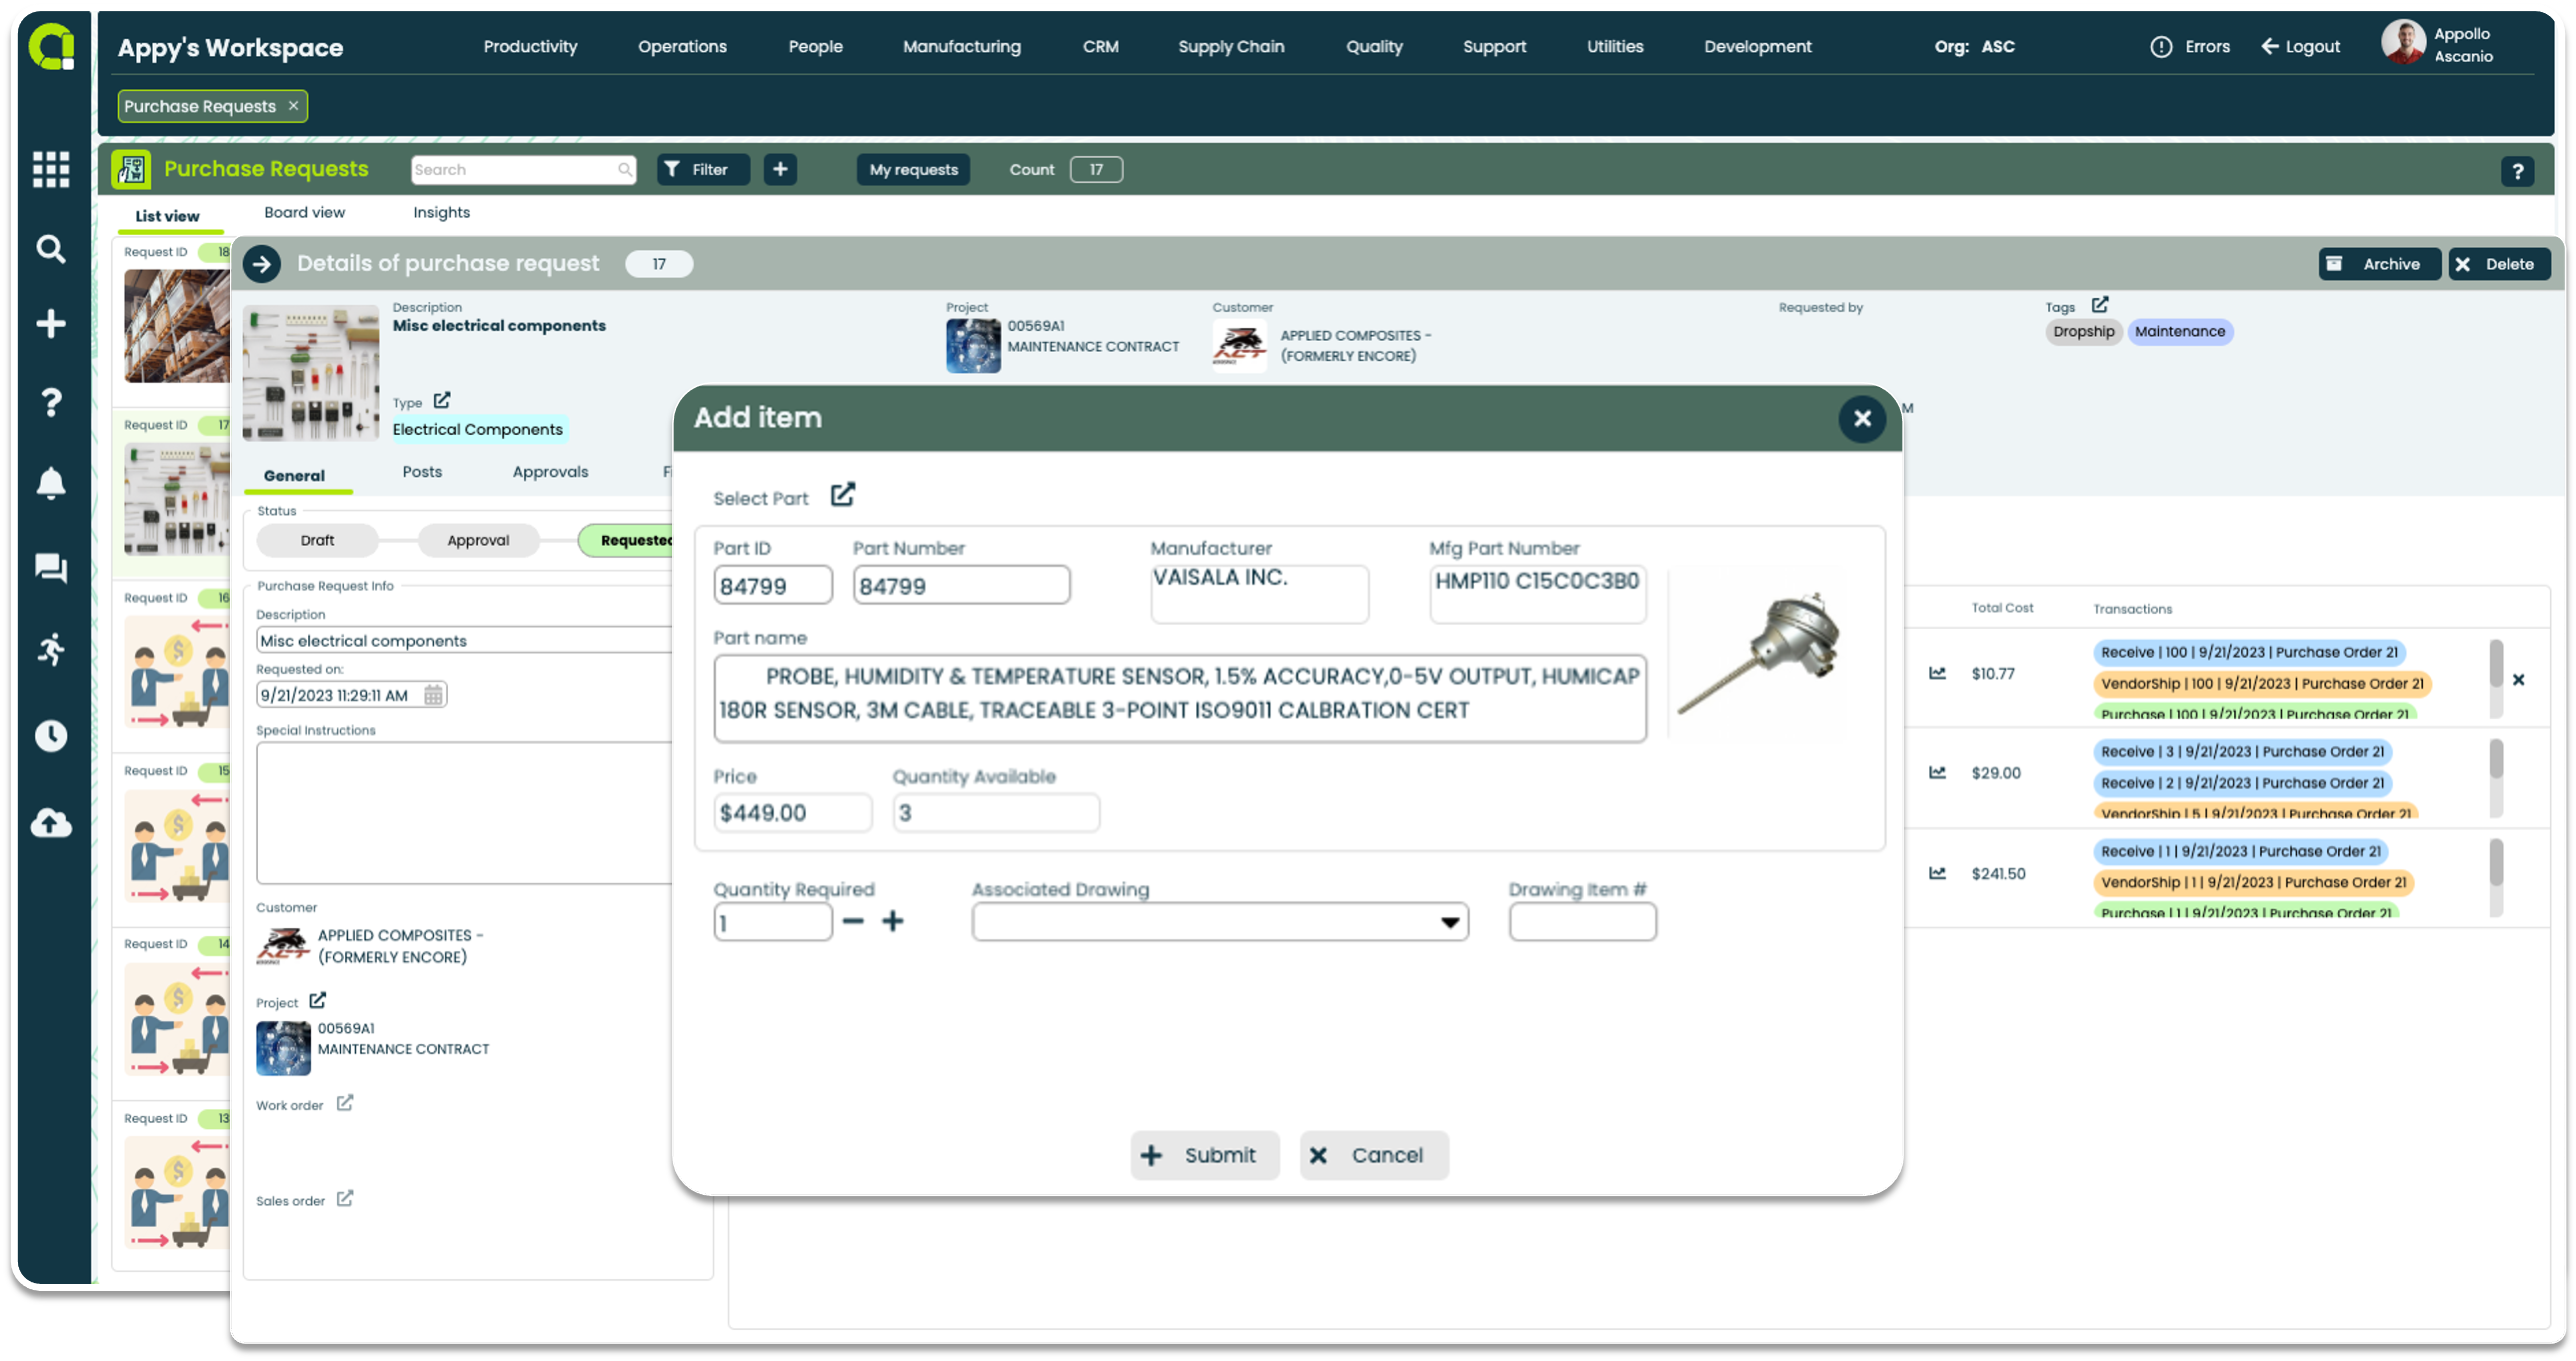Remove the $10.77 row with X
This screenshot has height=1361, width=2576.
(2518, 680)
